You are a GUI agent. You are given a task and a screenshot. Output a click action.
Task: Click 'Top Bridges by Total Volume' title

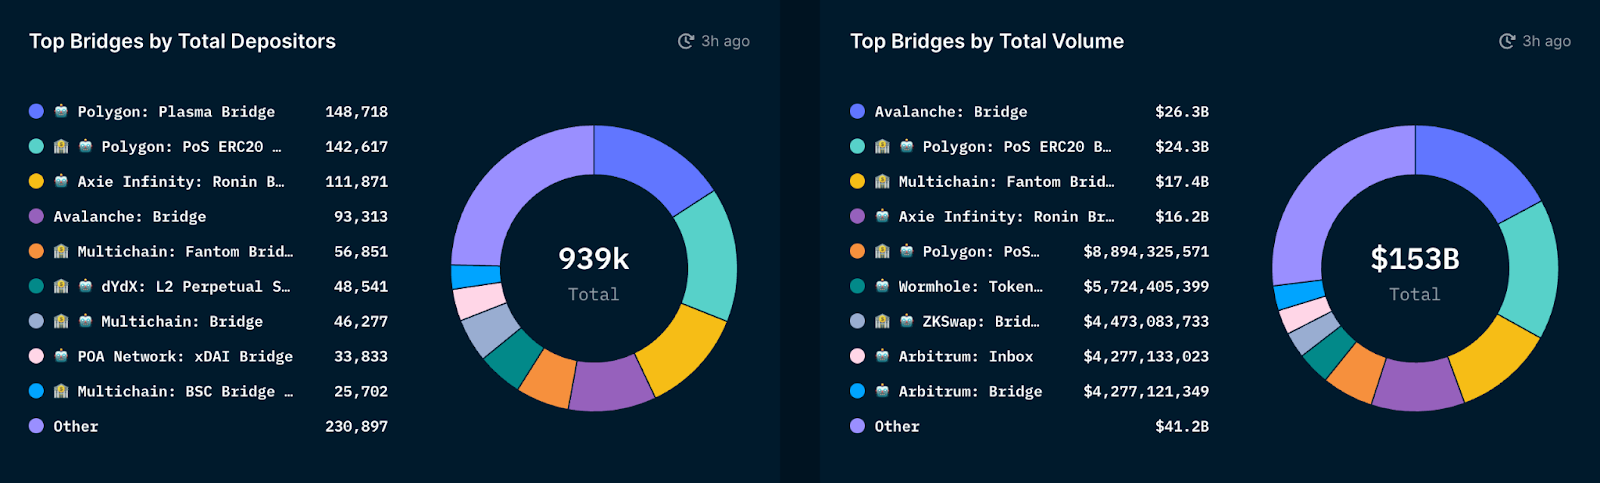pos(987,41)
